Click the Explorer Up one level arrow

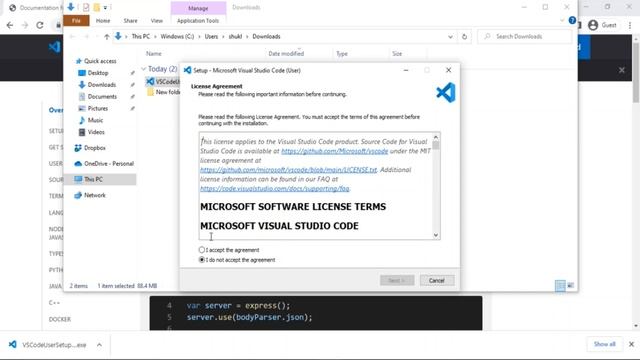tap(107, 37)
